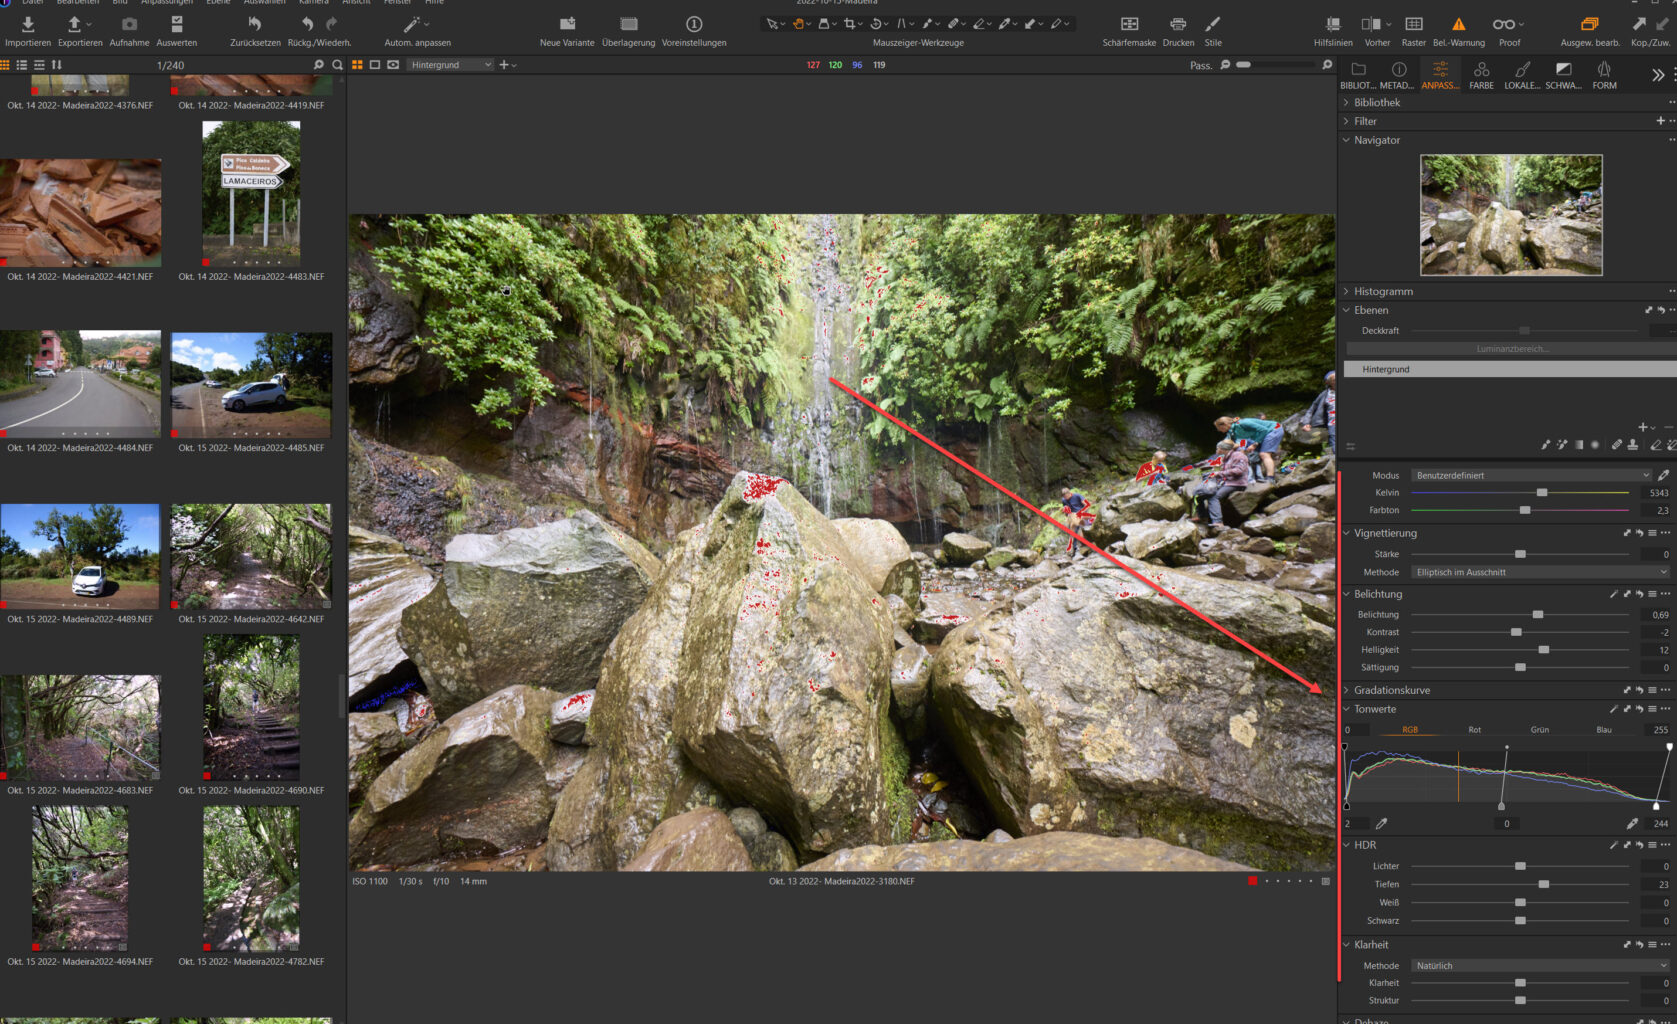Click the Importieren toolbar icon
Screen dimensions: 1677x1024
(28, 24)
